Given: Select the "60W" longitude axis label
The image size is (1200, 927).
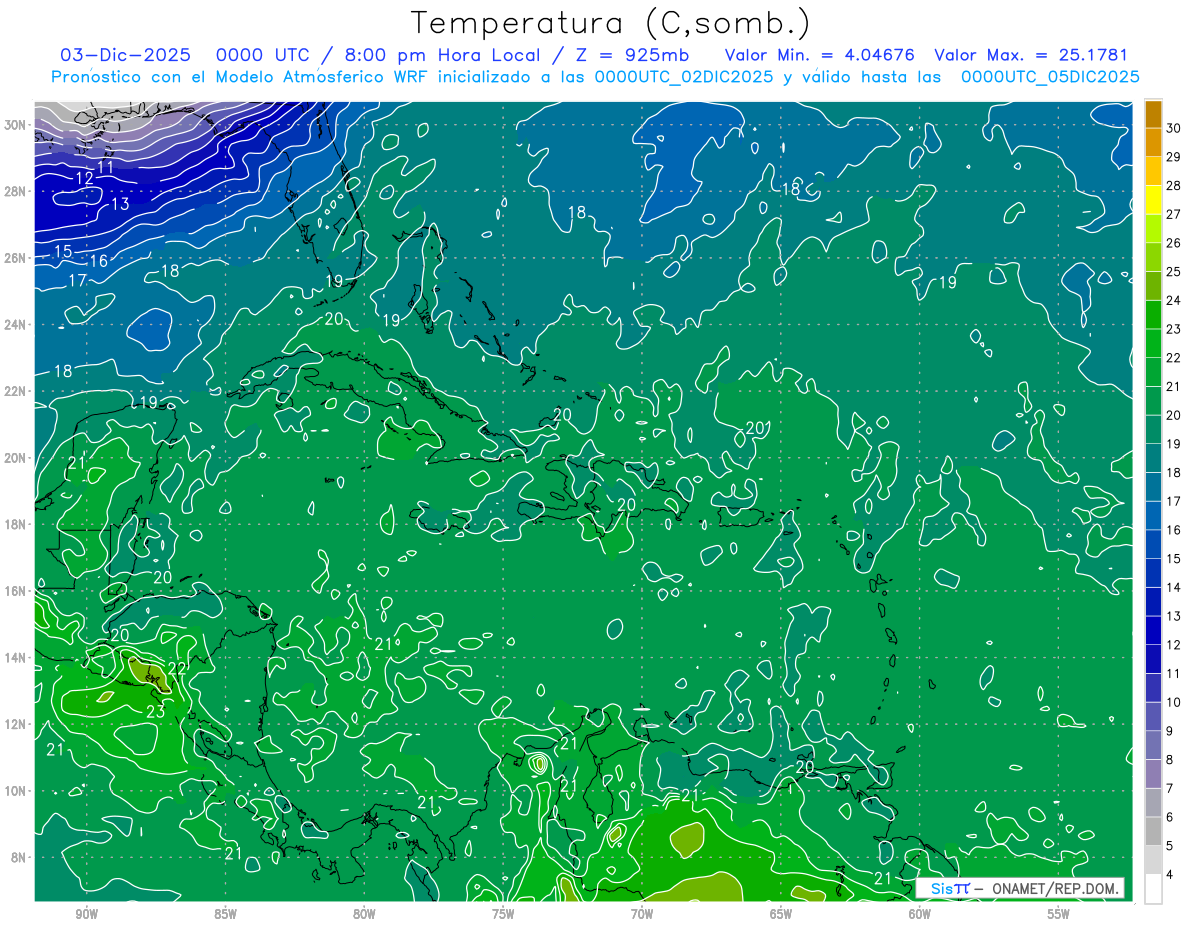Looking at the screenshot, I should coord(920,914).
